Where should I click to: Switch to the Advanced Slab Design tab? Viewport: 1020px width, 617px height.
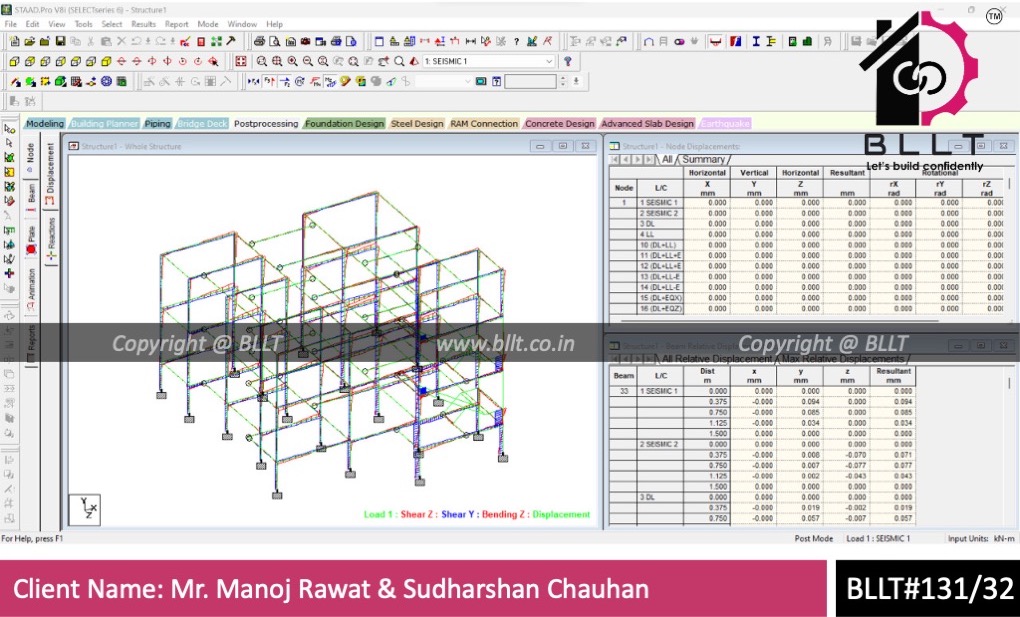(x=647, y=124)
